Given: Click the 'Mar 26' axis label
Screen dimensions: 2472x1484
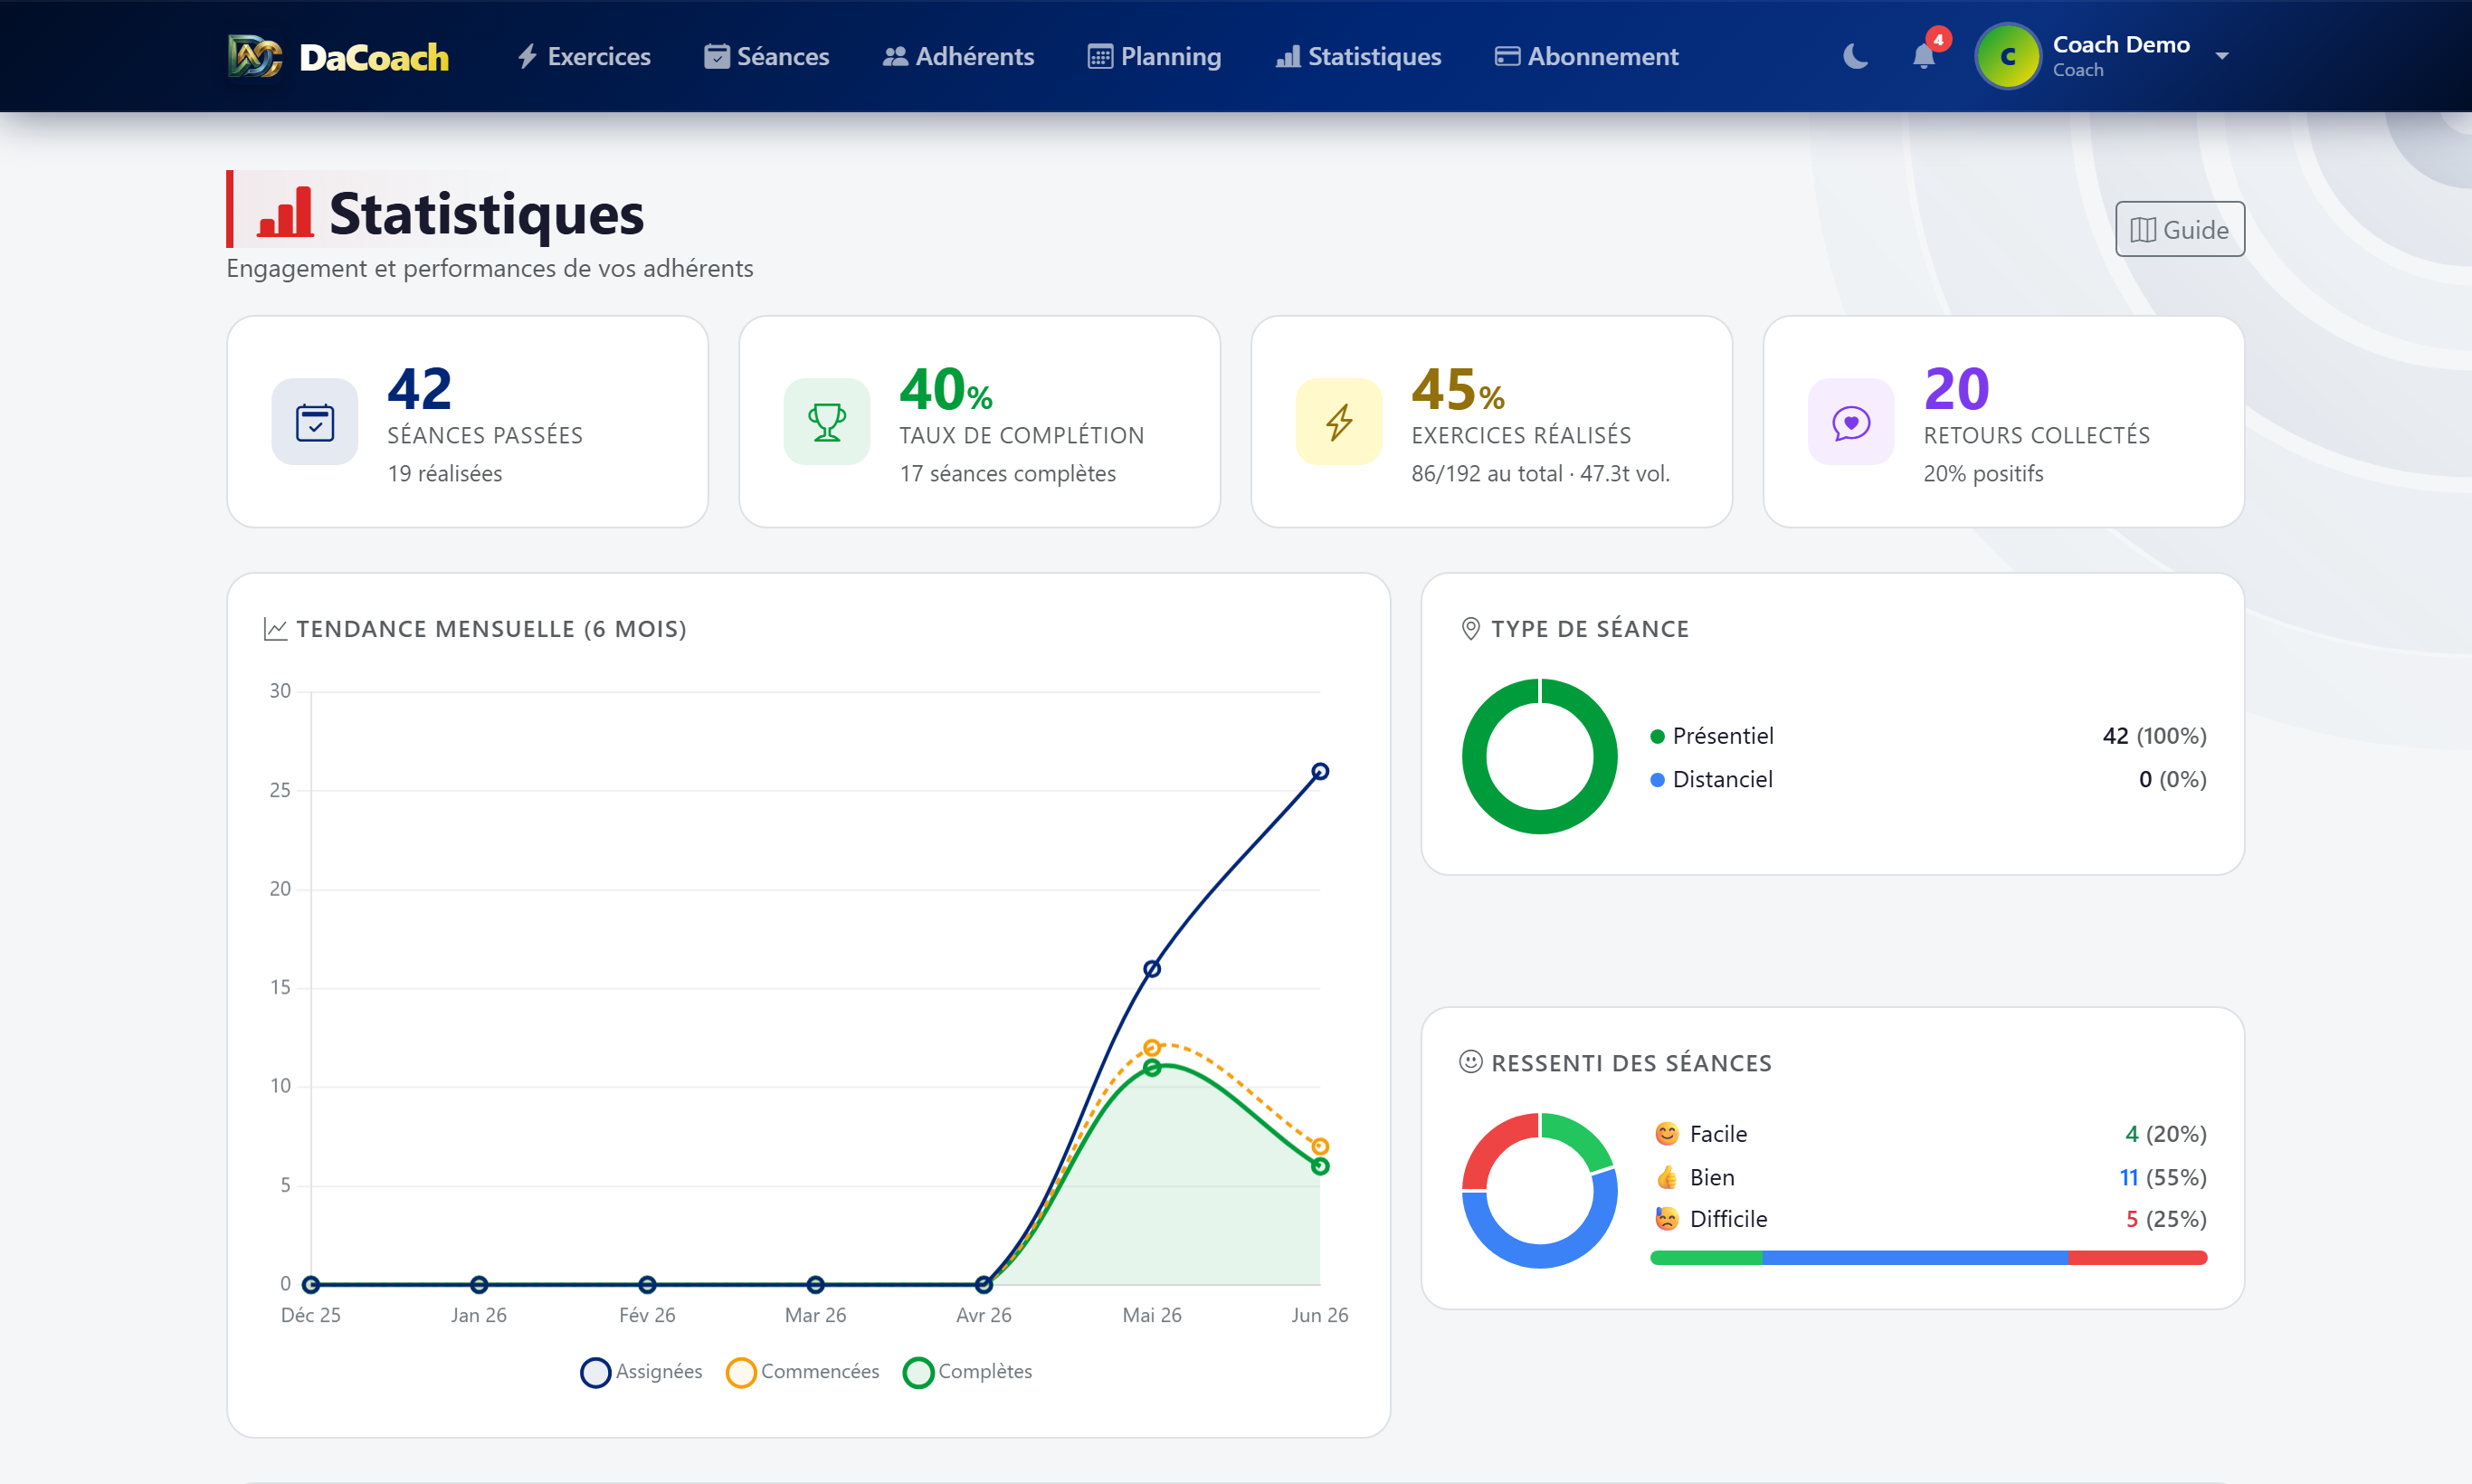Looking at the screenshot, I should [816, 1315].
